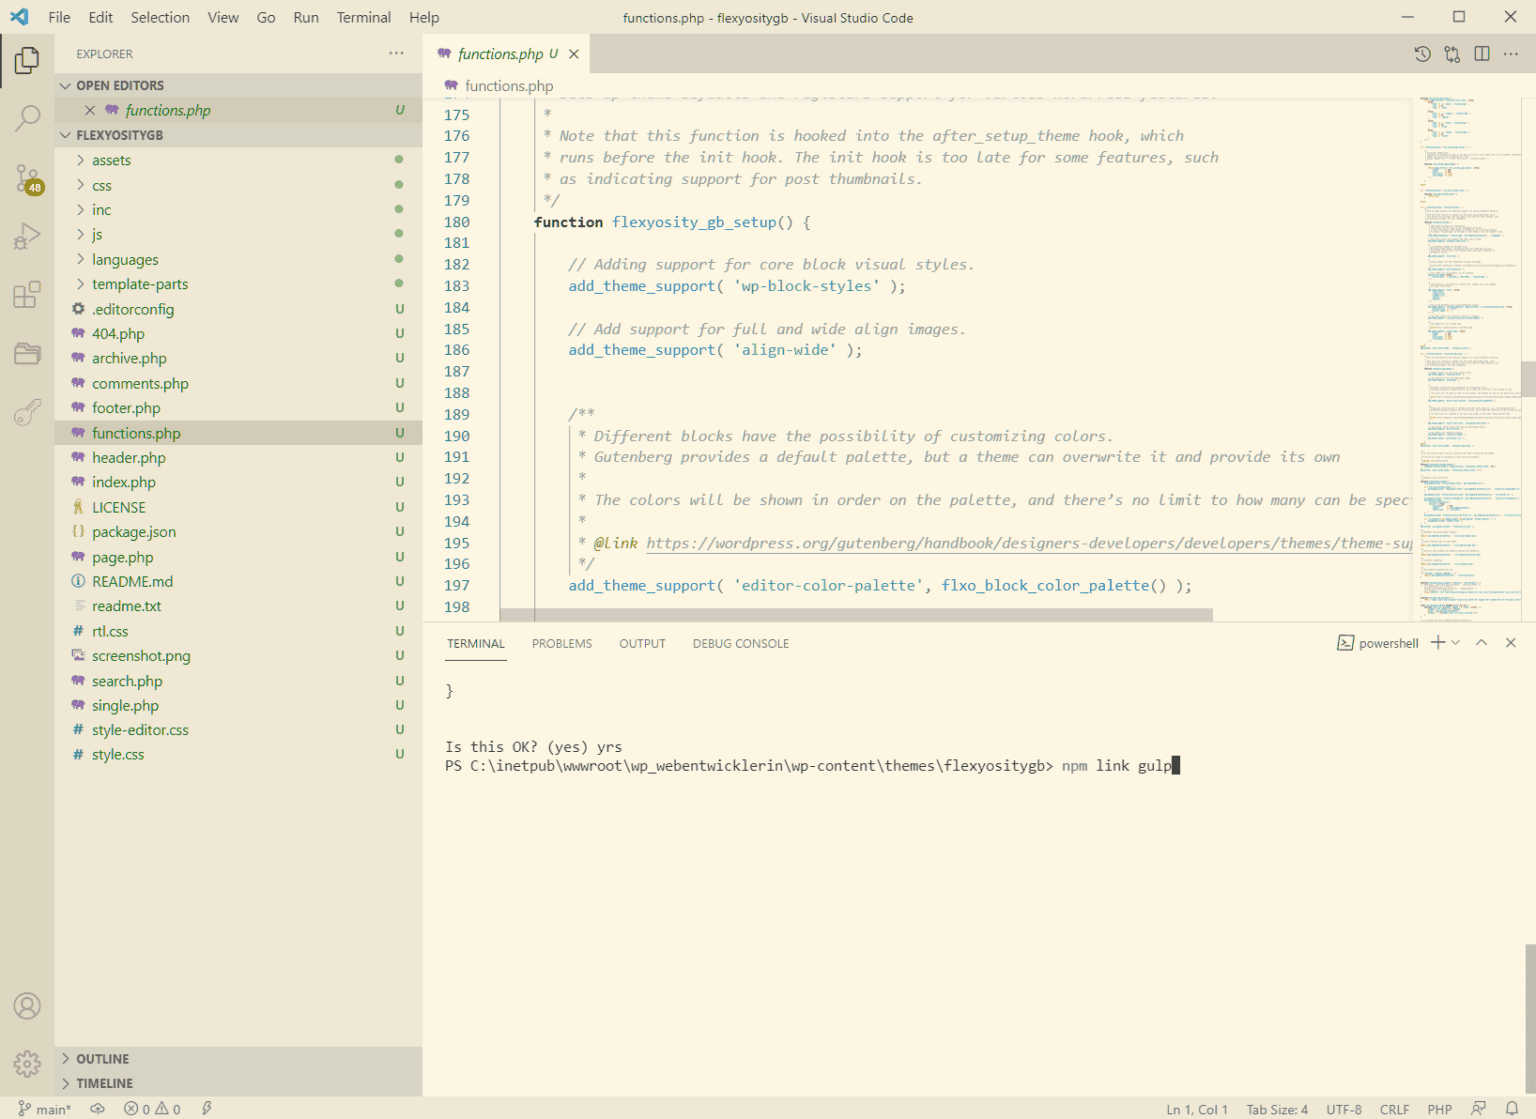Screen dimensions: 1536x1119
Task: Expand the languages folder
Action: point(238,259)
